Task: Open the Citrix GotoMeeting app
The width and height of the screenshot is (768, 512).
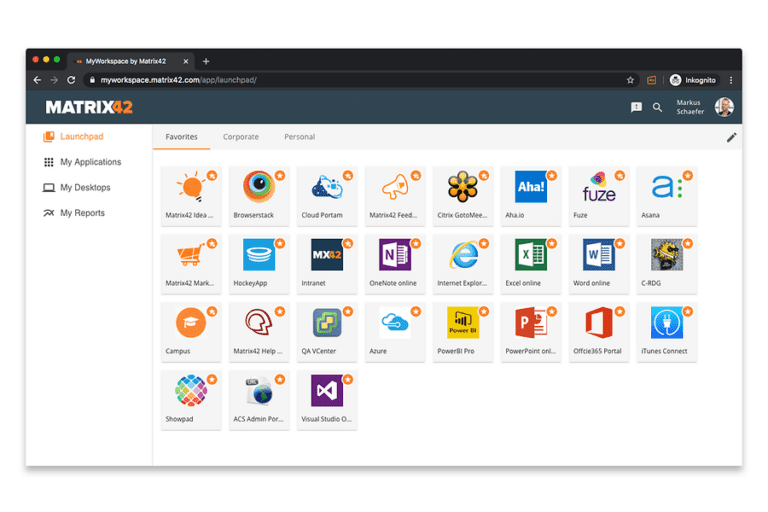Action: [463, 196]
